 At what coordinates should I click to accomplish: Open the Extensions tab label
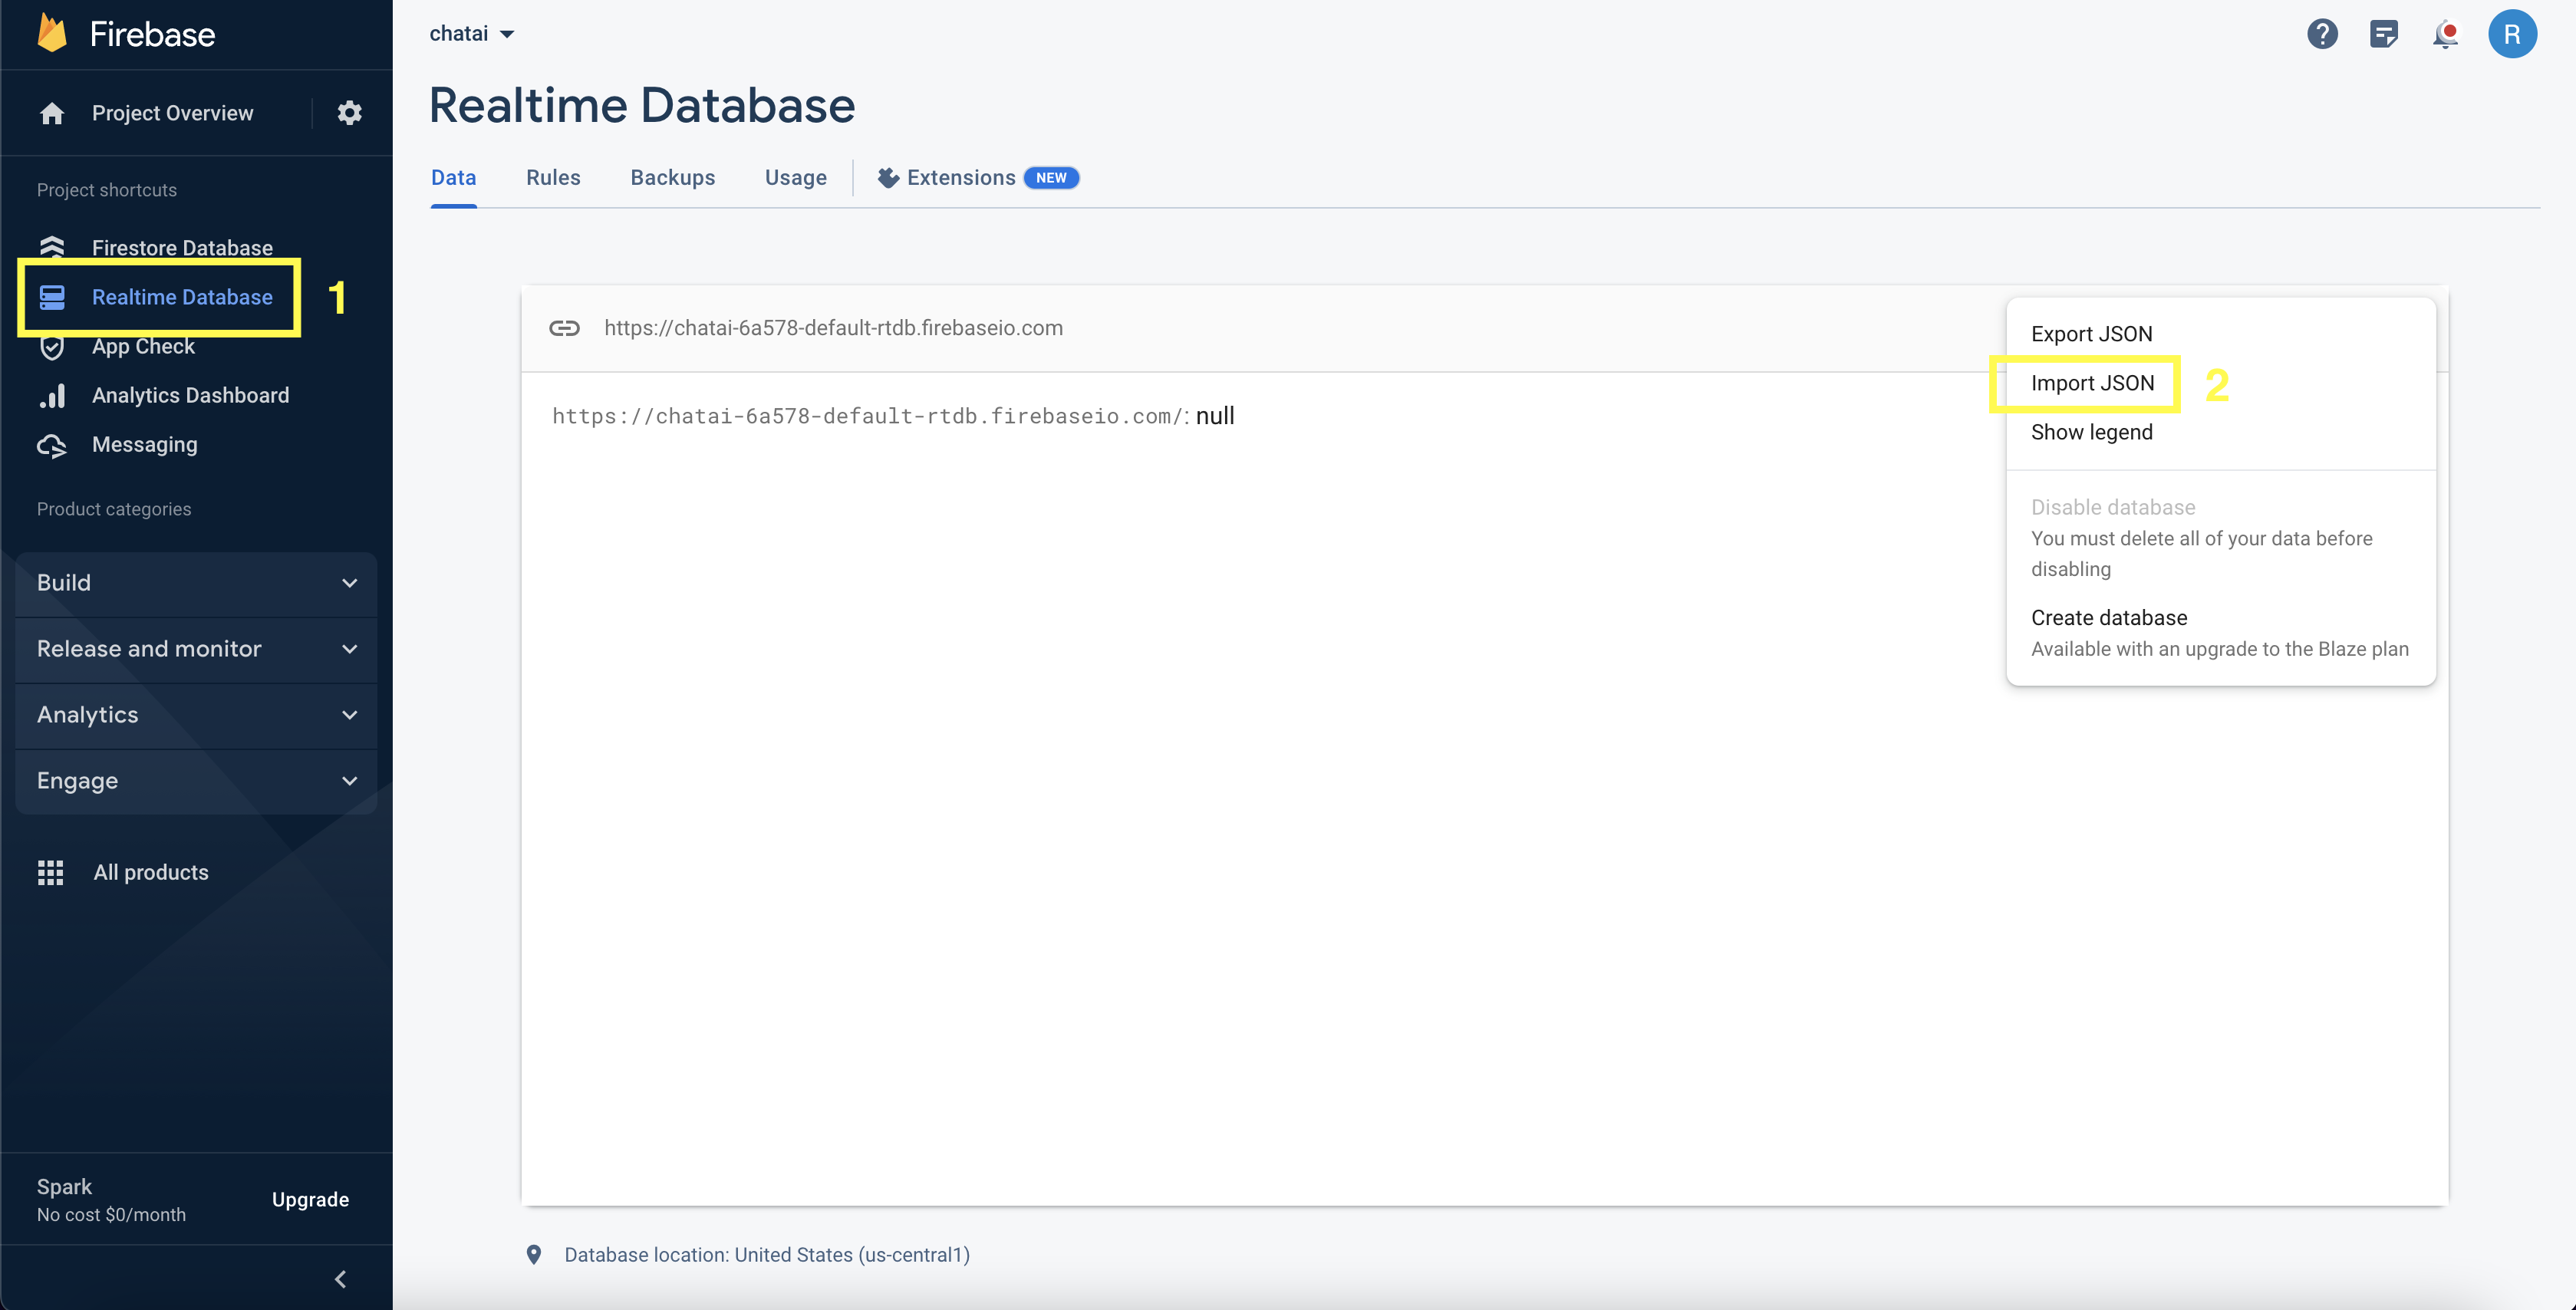click(x=961, y=178)
